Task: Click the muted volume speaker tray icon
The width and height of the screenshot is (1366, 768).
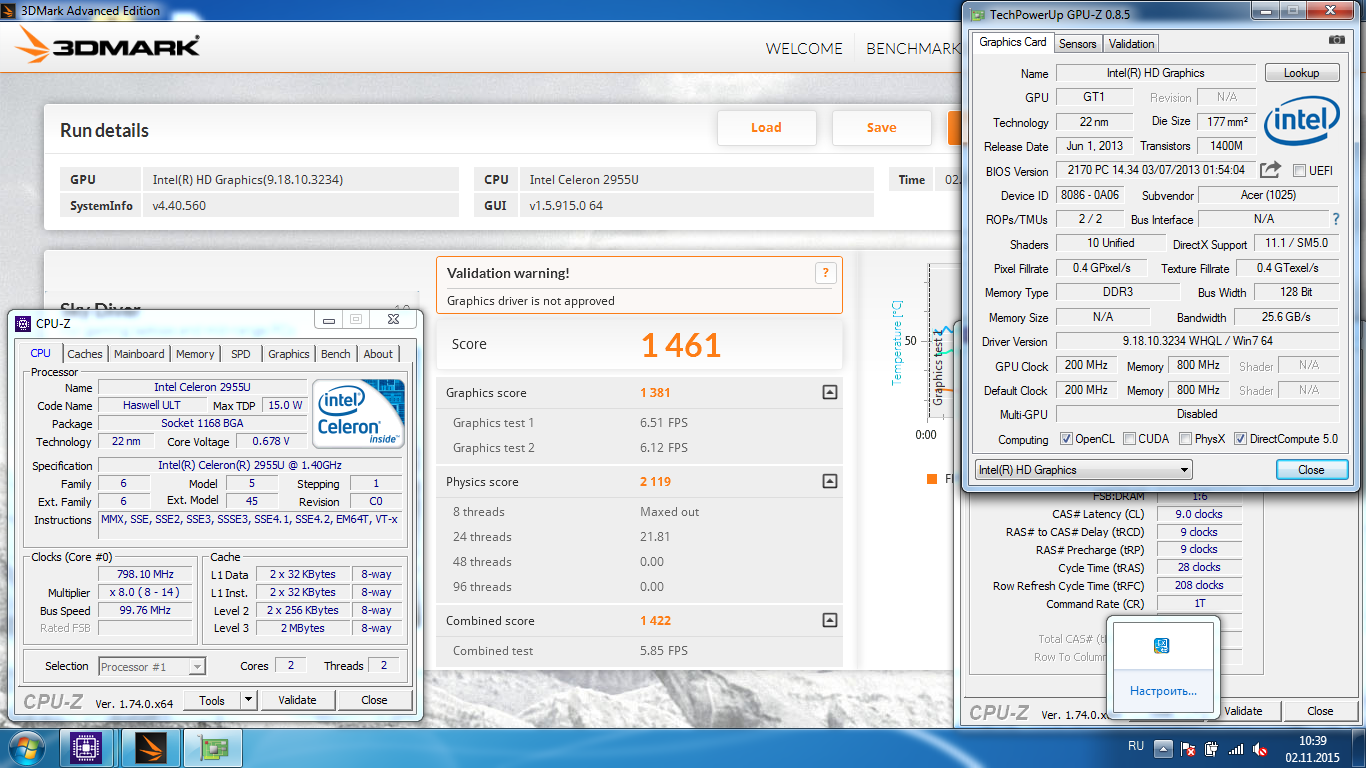Action: [x=1260, y=748]
